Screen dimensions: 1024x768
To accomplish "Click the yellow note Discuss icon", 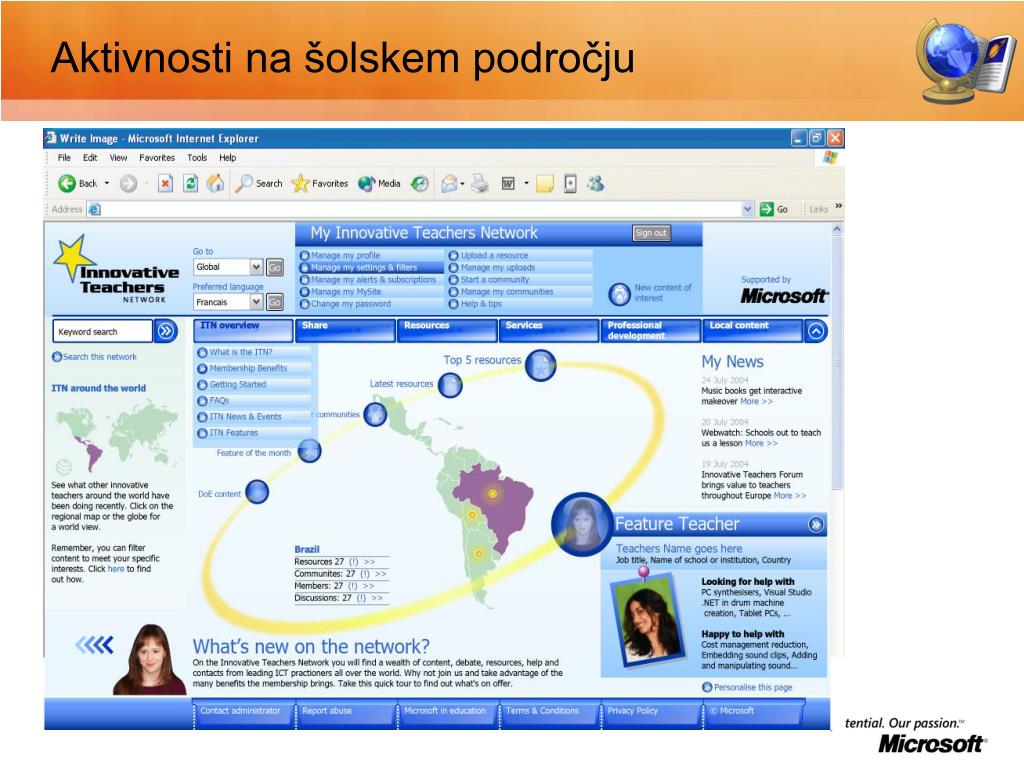I will coord(545,184).
